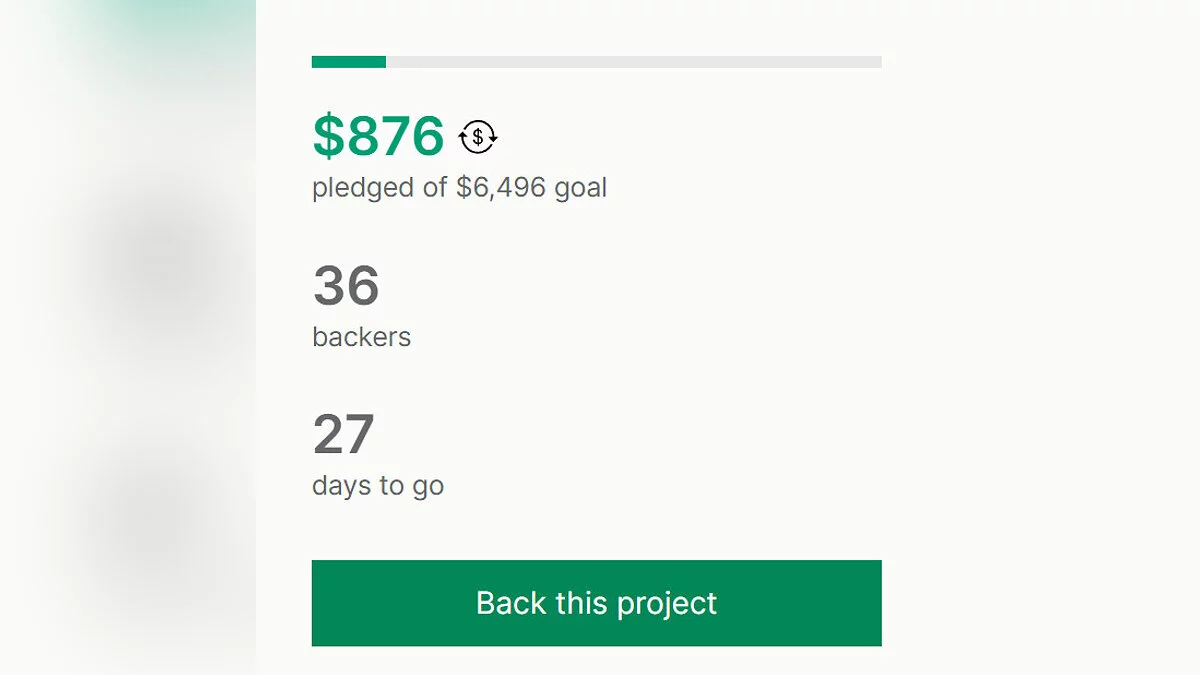The image size is (1200, 675).
Task: Click the currency conversion icon beside $876
Action: pos(478,136)
